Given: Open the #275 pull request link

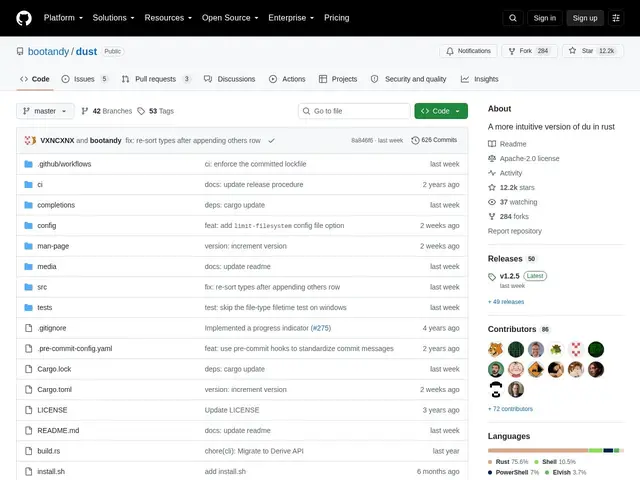Looking at the screenshot, I should [x=321, y=328].
